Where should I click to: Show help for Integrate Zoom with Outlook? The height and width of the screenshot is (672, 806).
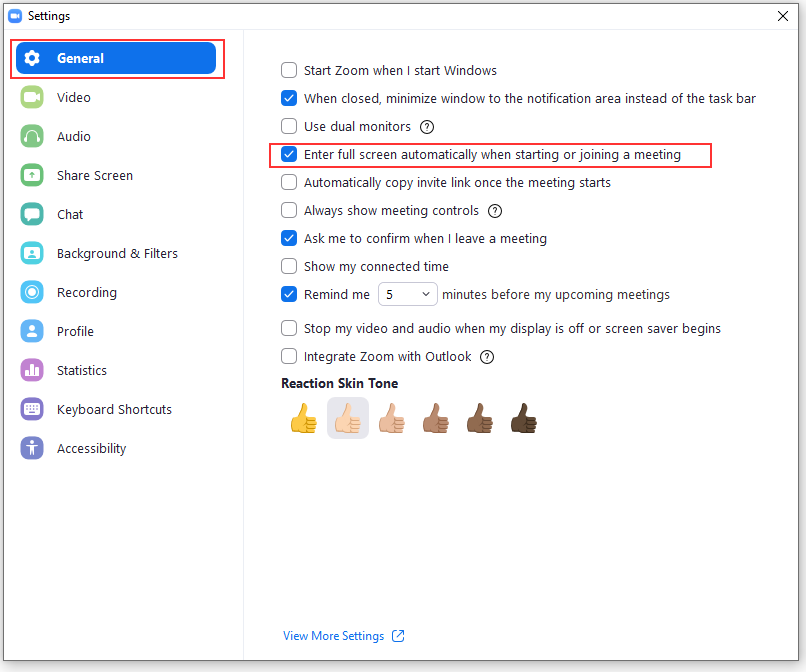[487, 357]
